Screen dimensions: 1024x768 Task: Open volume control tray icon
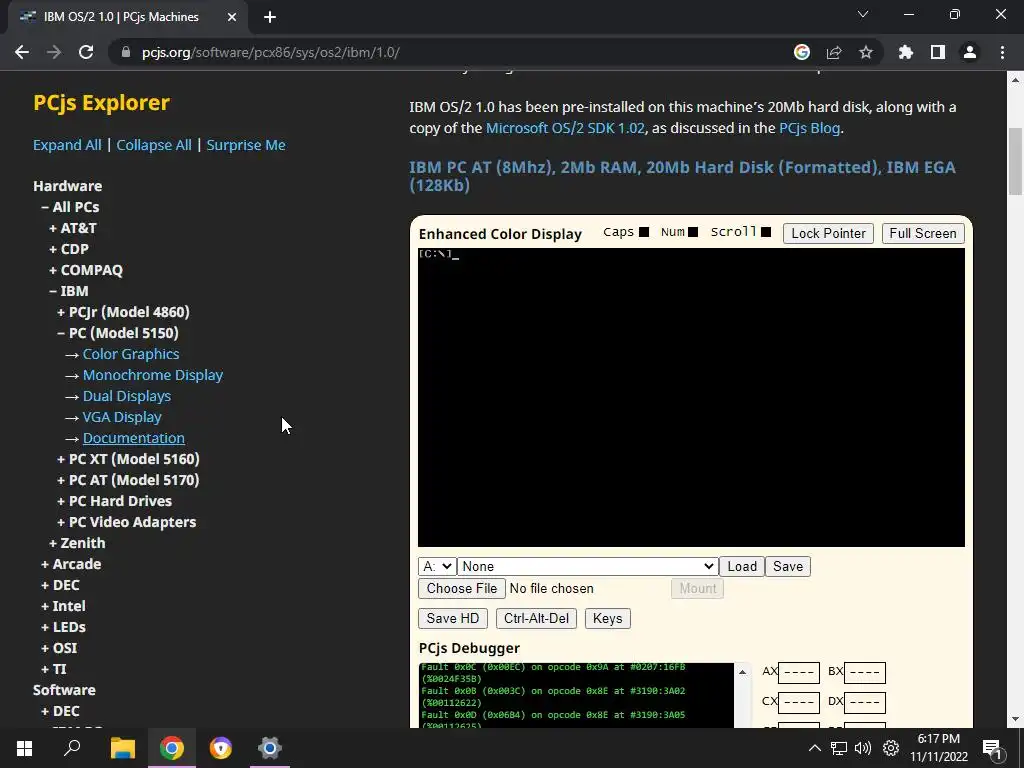(863, 748)
